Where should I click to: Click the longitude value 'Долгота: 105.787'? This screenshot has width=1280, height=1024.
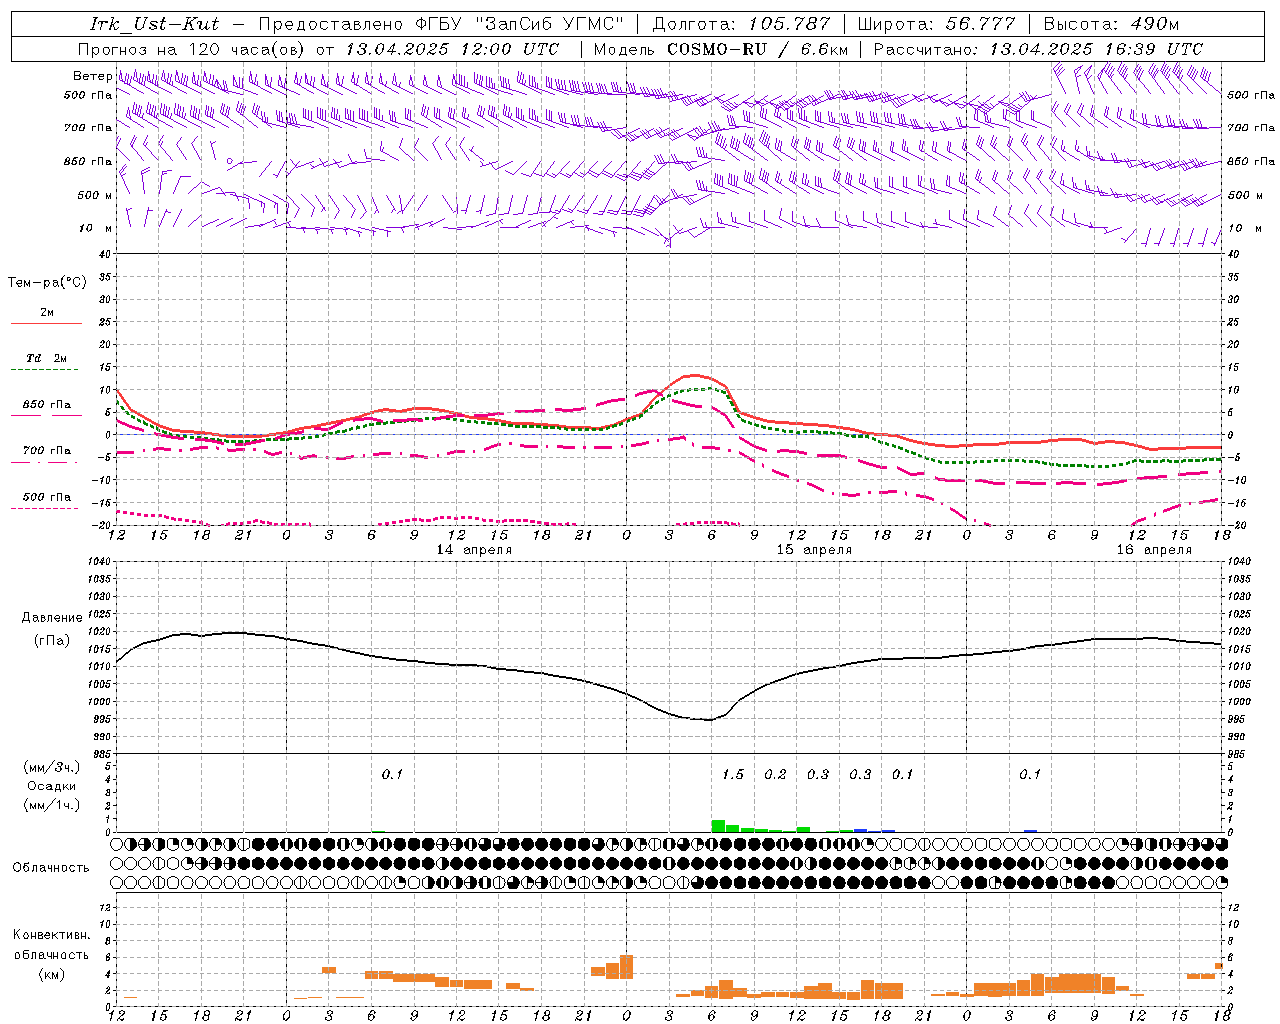(741, 23)
